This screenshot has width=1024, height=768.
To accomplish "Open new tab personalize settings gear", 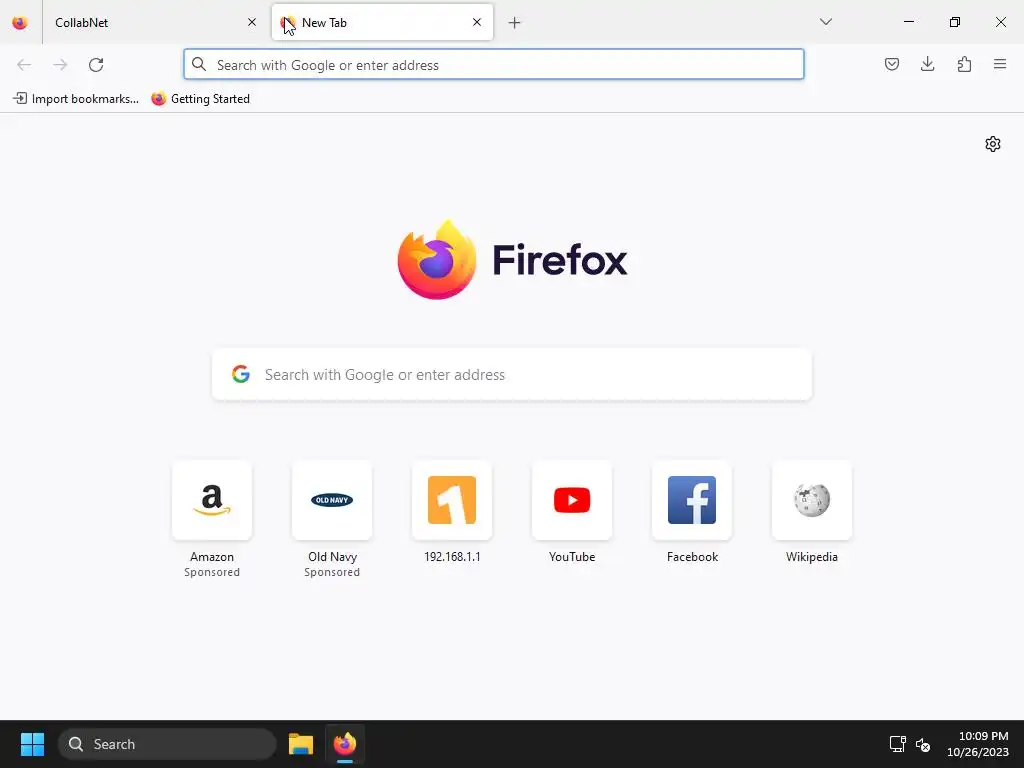I will point(993,144).
